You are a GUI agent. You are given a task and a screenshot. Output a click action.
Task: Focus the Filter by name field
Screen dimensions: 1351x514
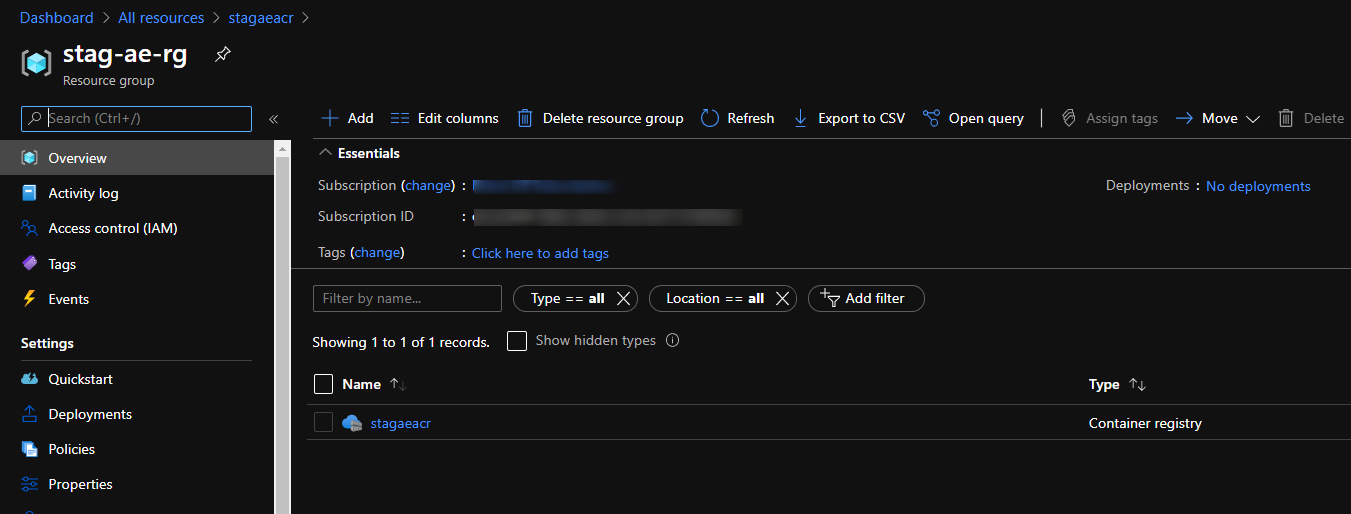click(x=407, y=298)
